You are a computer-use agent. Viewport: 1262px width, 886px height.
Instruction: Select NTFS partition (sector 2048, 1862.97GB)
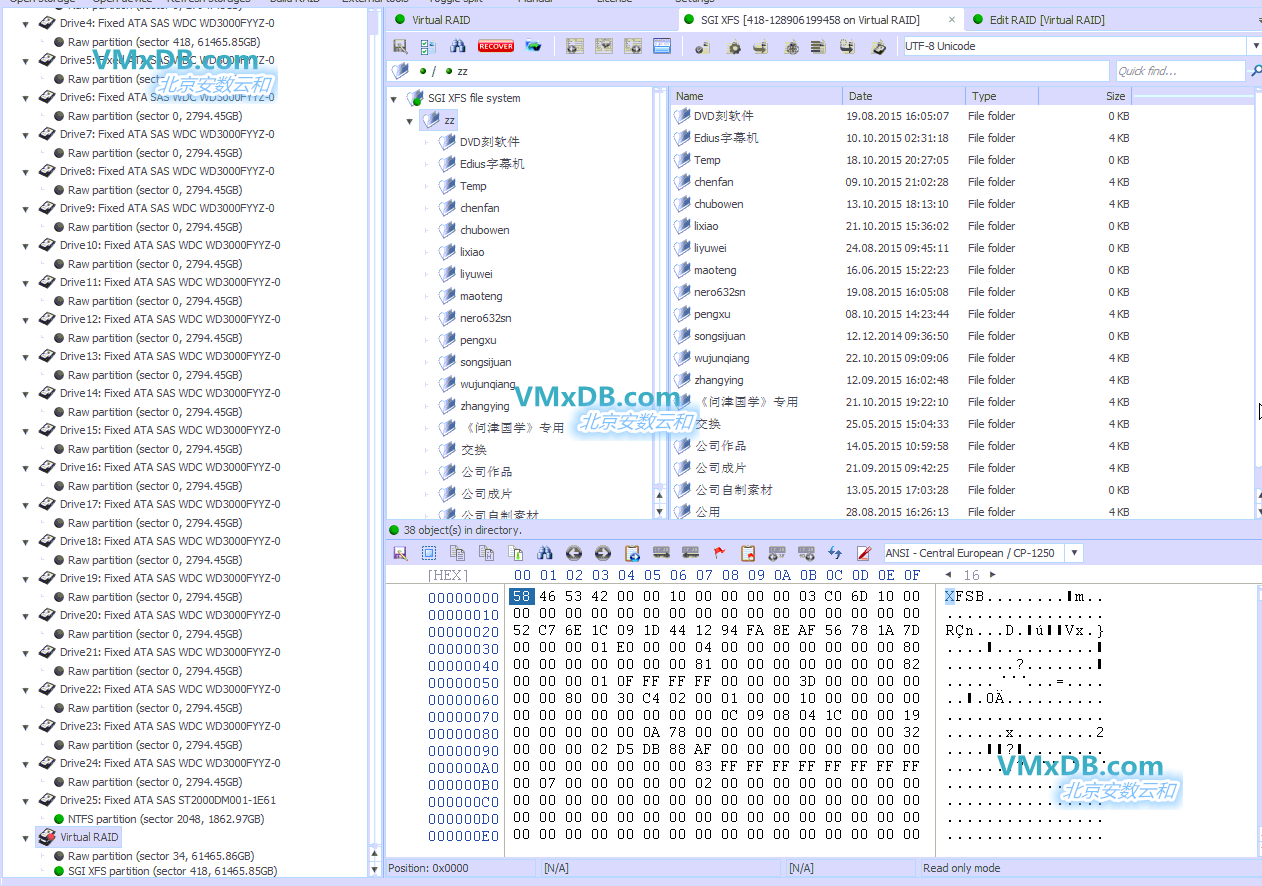pos(166,819)
